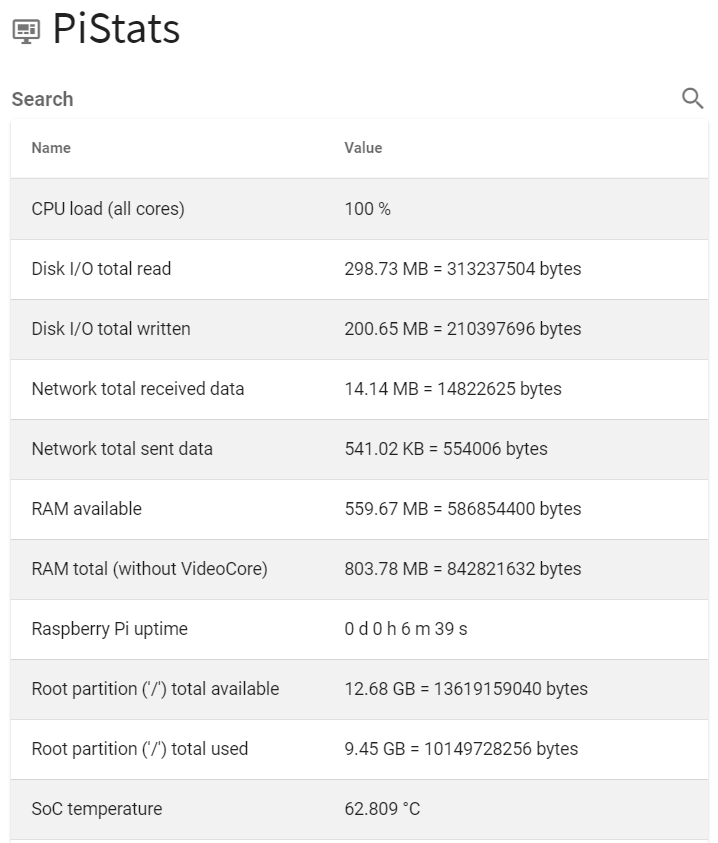Click the uptime value 0 d 0 h 6 m 39 s
The image size is (718, 843).
(x=406, y=628)
